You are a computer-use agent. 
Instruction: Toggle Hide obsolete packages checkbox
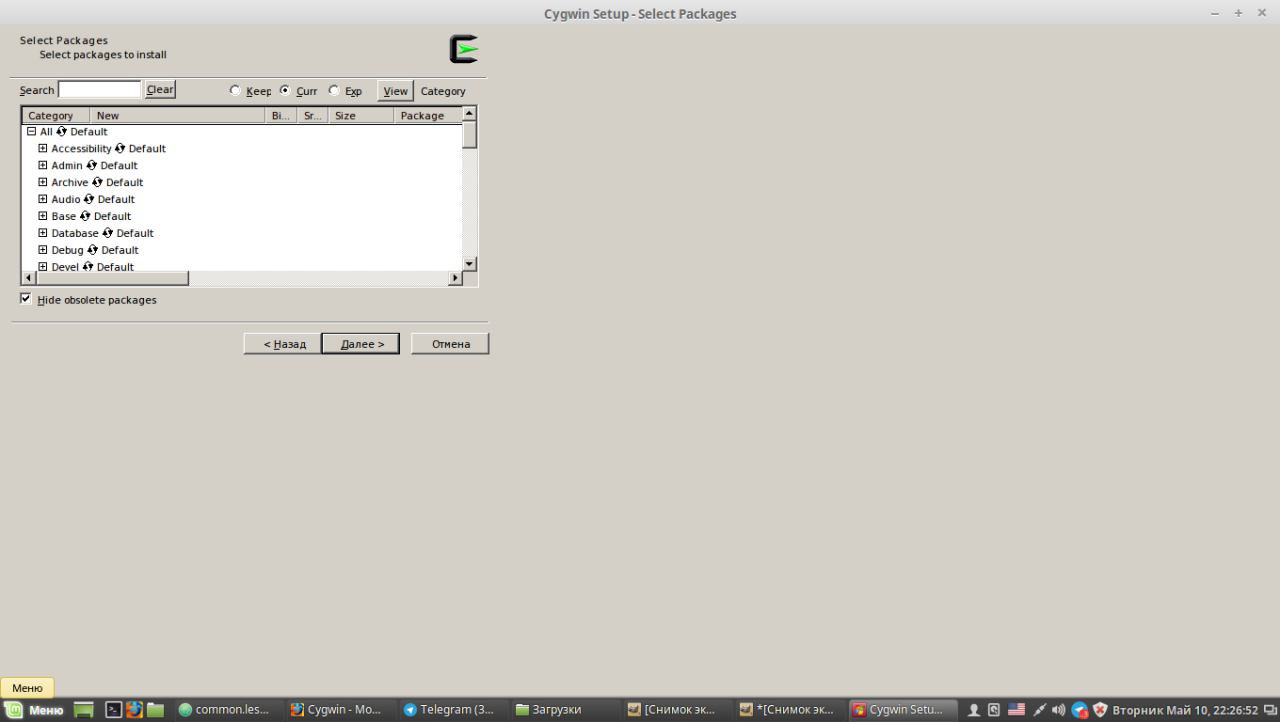pos(26,299)
